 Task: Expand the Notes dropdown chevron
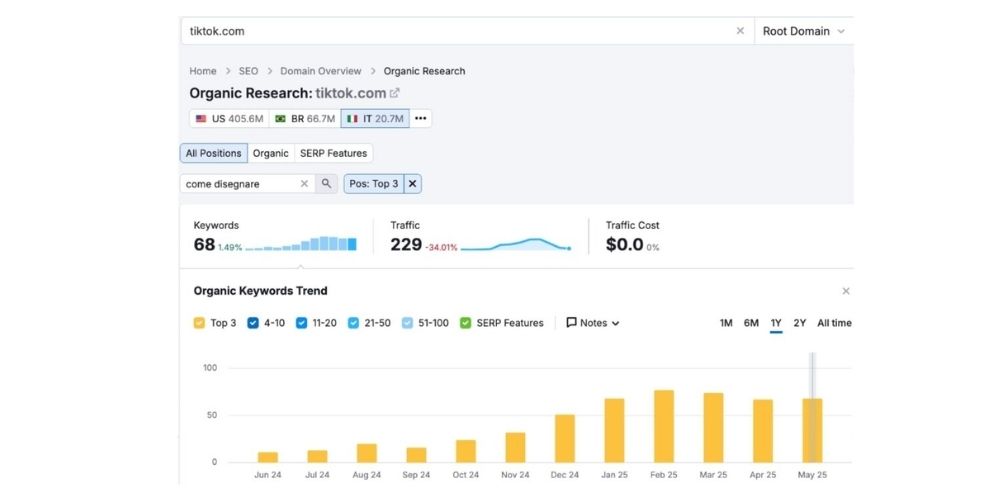coord(615,323)
